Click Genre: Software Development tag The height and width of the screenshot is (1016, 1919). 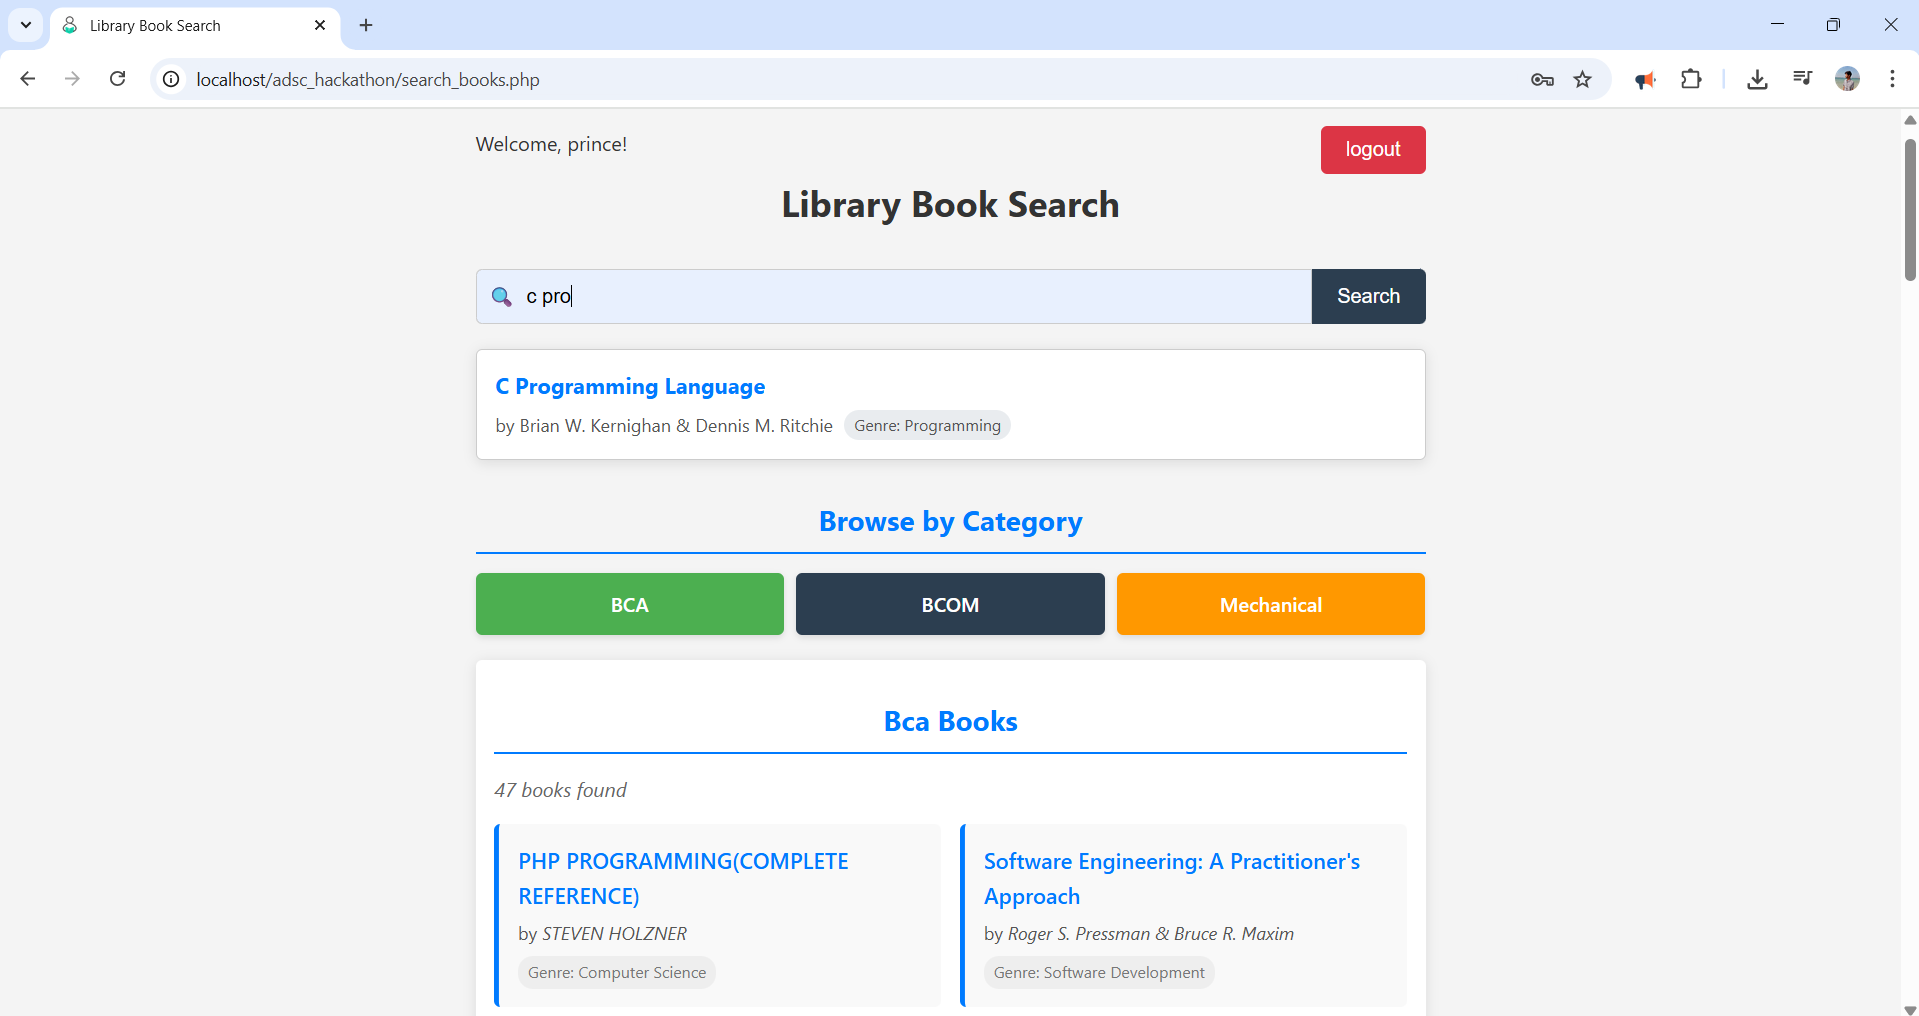(1099, 973)
